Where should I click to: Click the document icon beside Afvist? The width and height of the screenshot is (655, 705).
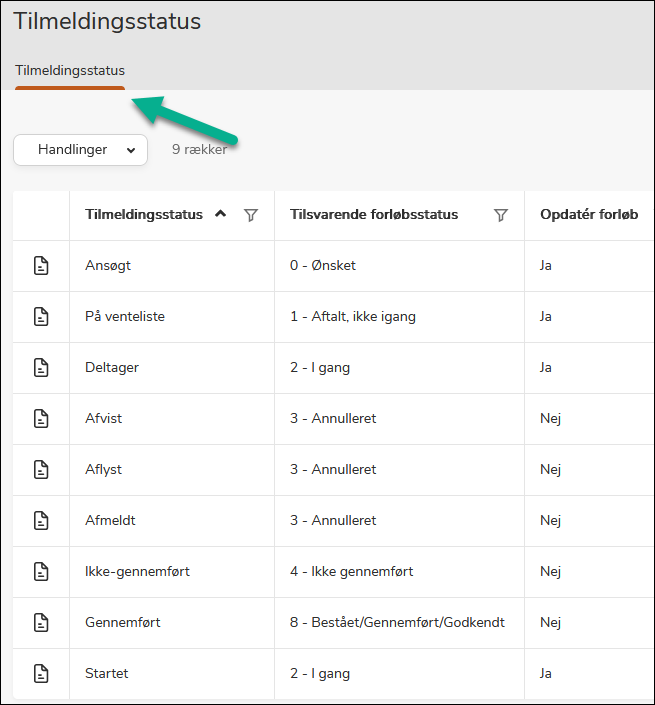point(41,419)
